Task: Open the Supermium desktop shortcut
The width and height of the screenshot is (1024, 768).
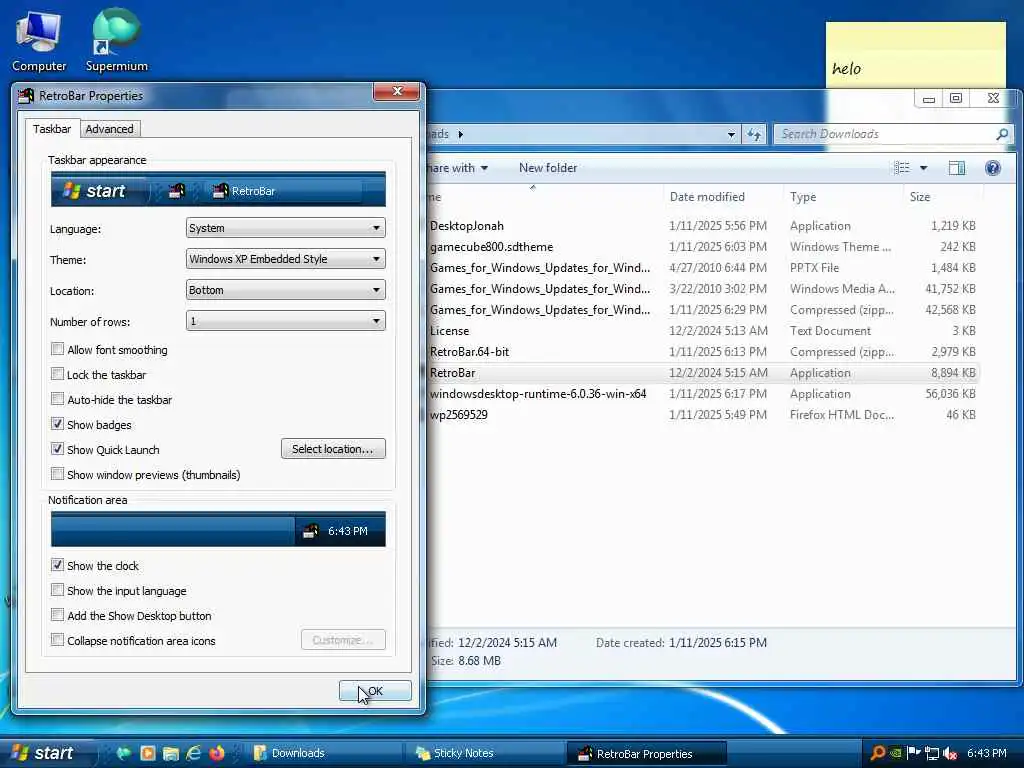Action: tap(116, 41)
